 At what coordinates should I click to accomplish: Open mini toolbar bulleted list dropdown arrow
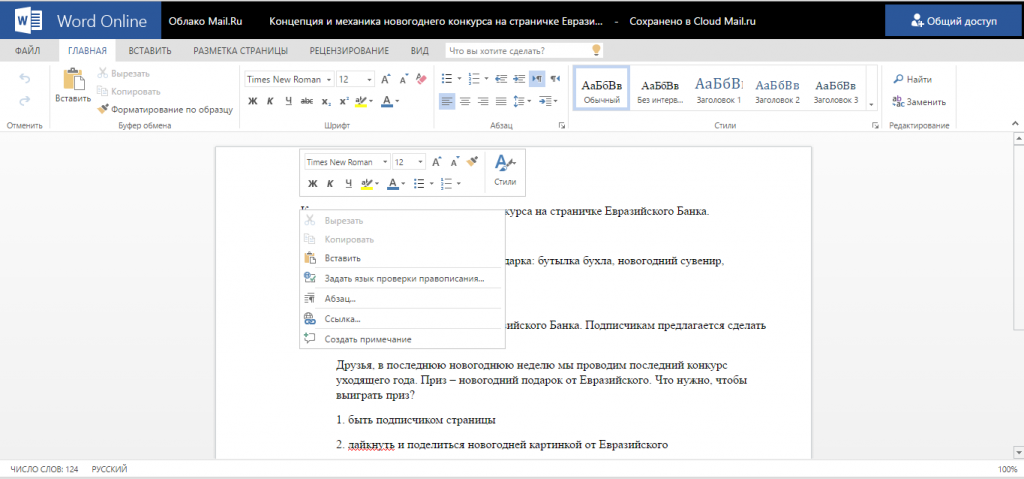(x=432, y=184)
